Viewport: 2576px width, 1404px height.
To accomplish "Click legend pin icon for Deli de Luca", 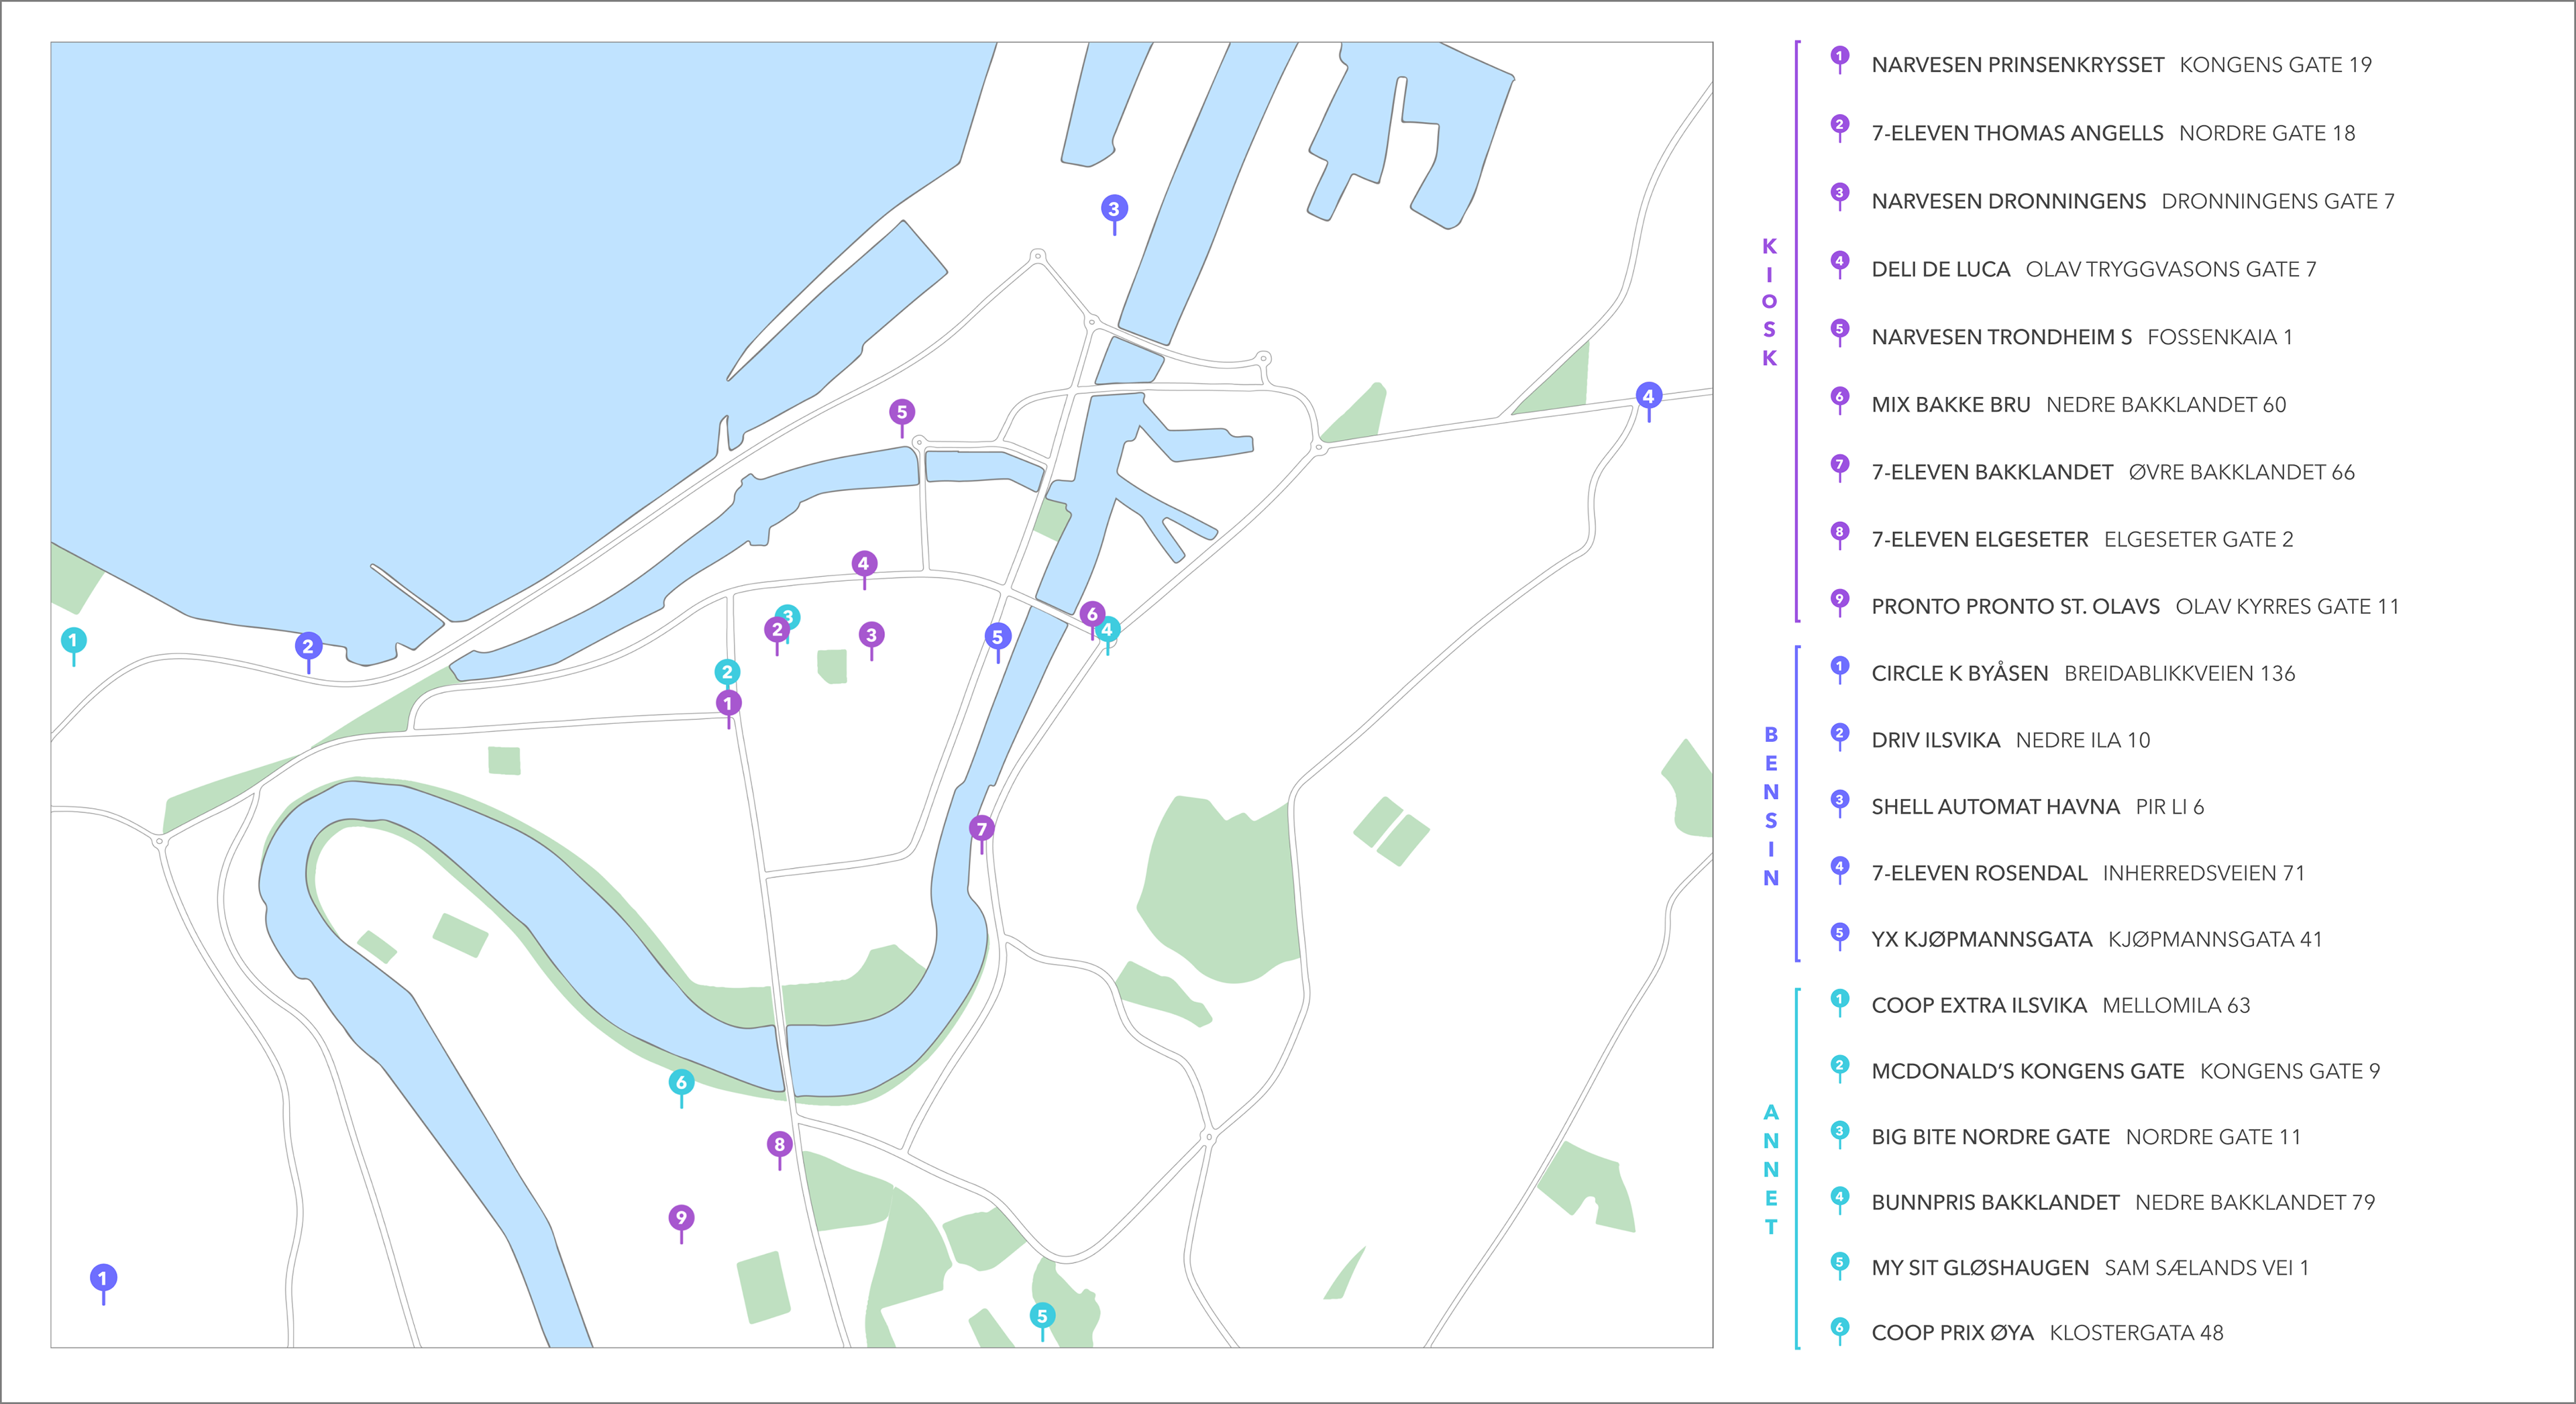I will pos(1839,265).
